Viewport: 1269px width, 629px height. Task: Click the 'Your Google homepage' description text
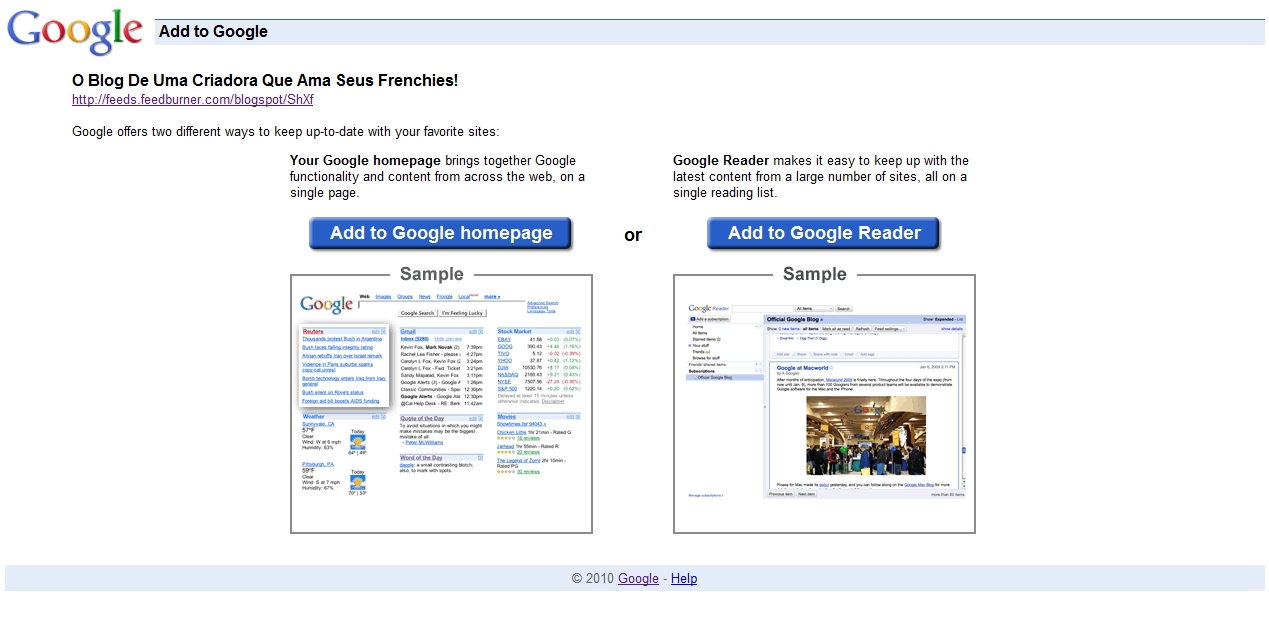pyautogui.click(x=438, y=176)
